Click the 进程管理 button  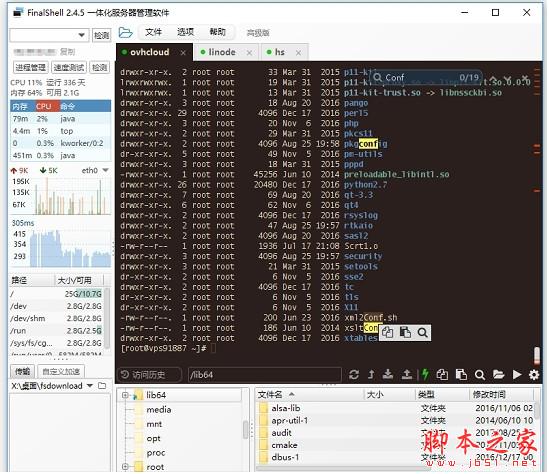tap(30, 67)
